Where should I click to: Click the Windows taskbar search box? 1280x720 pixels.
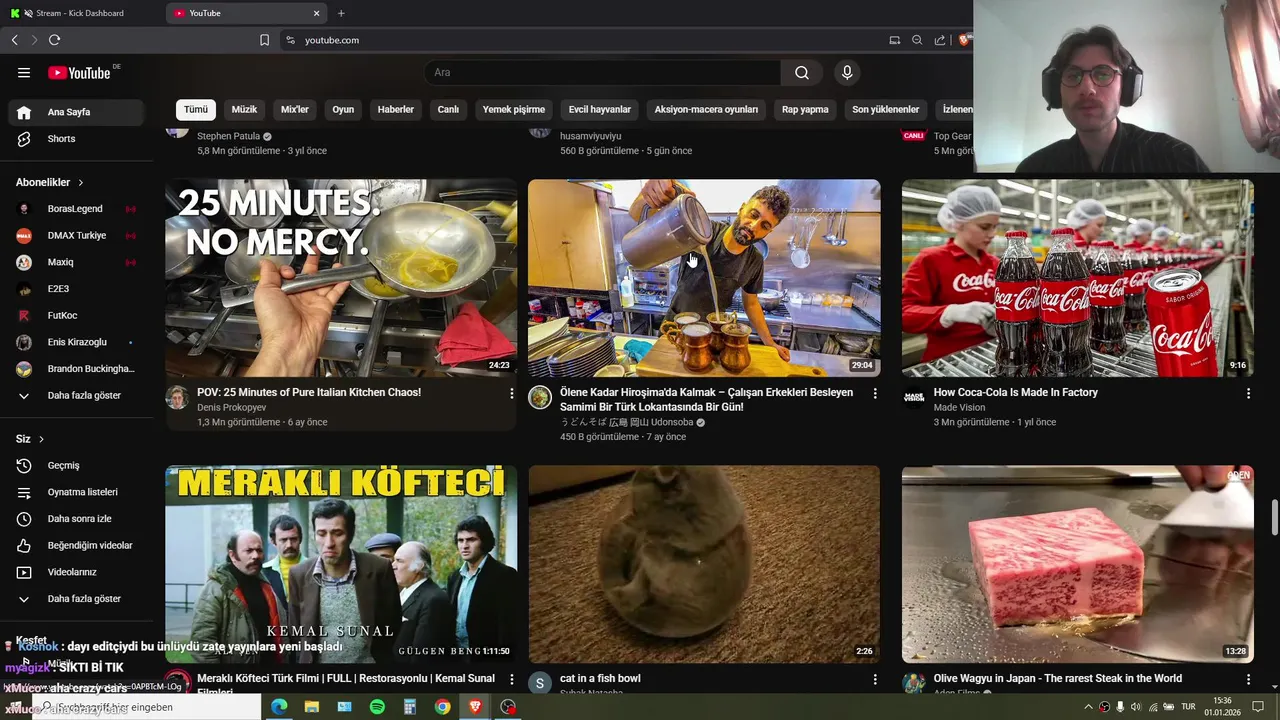146,707
